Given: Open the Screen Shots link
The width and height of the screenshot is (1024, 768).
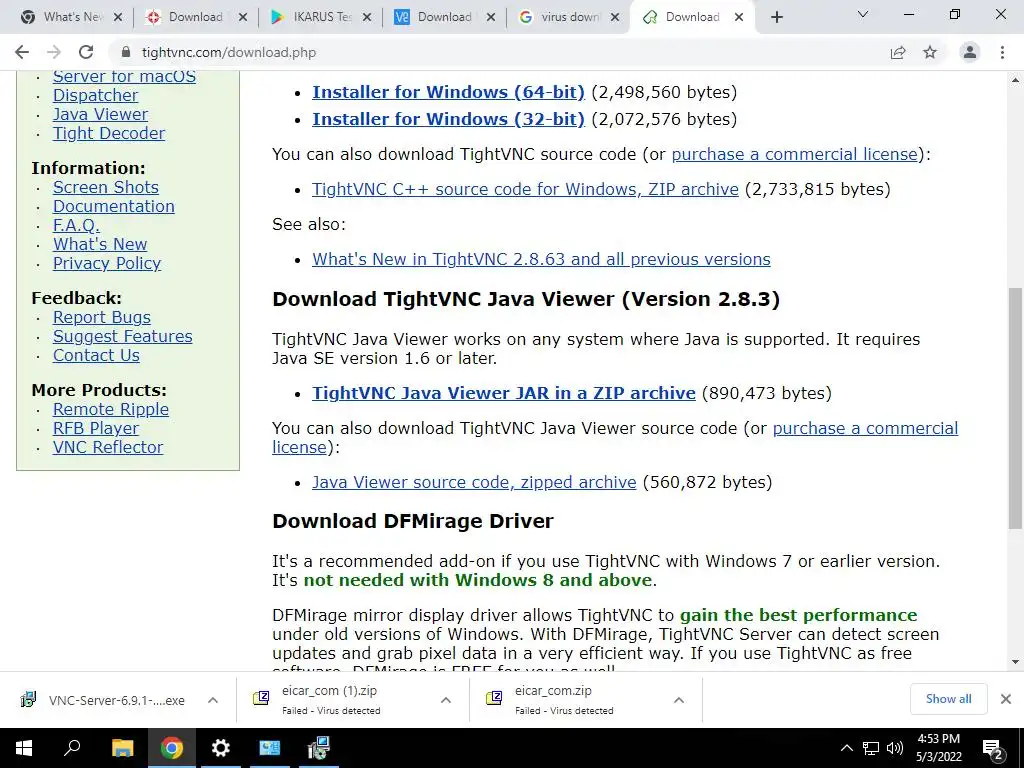Looking at the screenshot, I should [106, 187].
